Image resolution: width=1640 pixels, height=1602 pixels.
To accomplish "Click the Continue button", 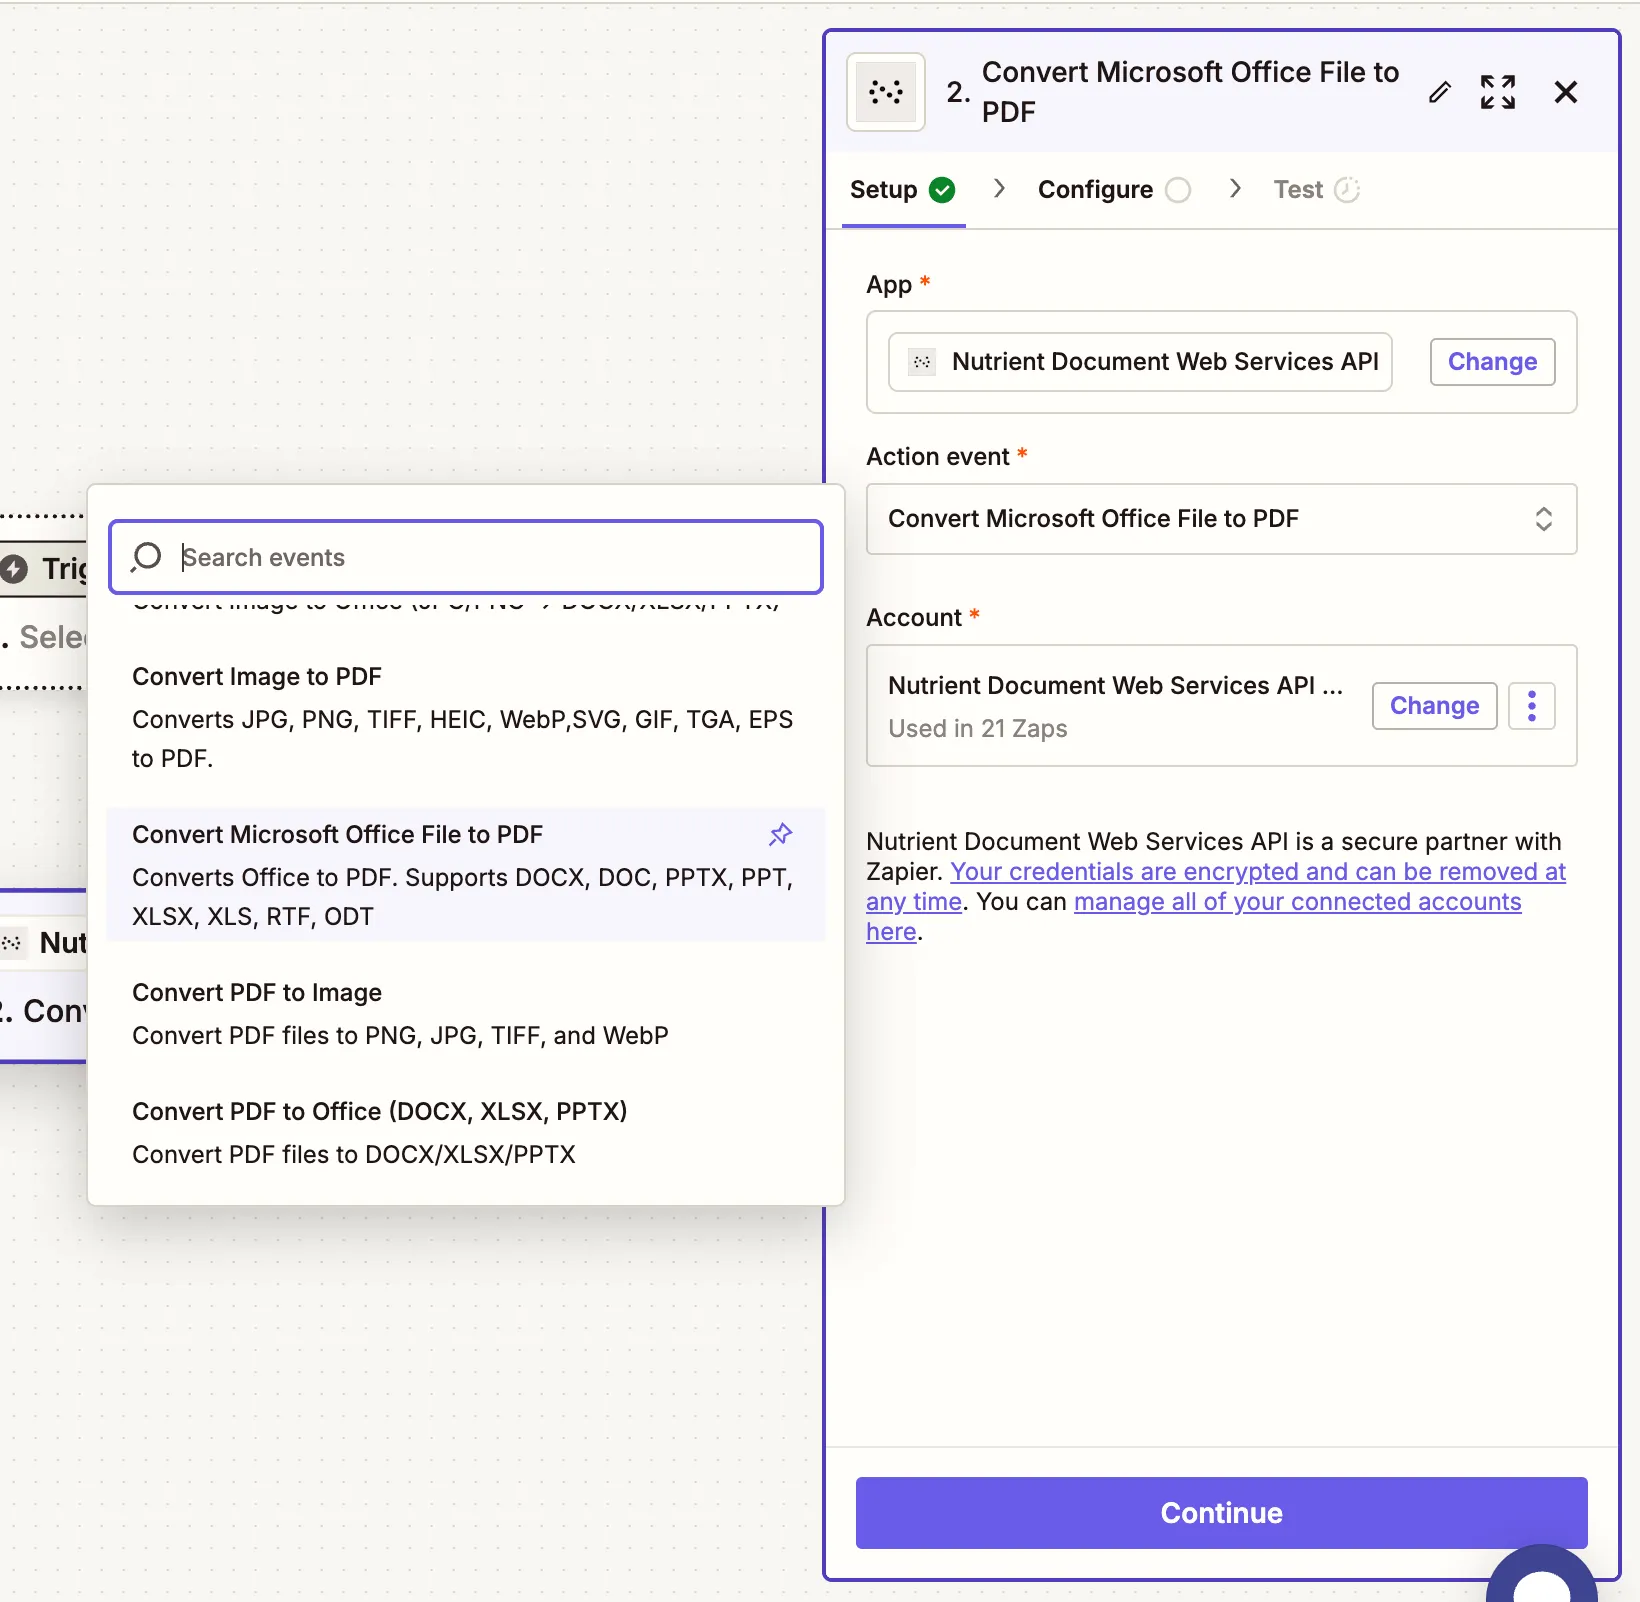I will 1220,1513.
